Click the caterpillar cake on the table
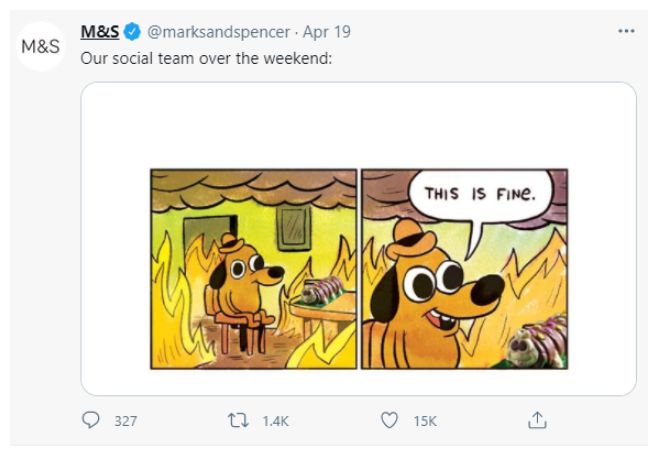This screenshot has width=660, height=467. pyautogui.click(x=322, y=293)
